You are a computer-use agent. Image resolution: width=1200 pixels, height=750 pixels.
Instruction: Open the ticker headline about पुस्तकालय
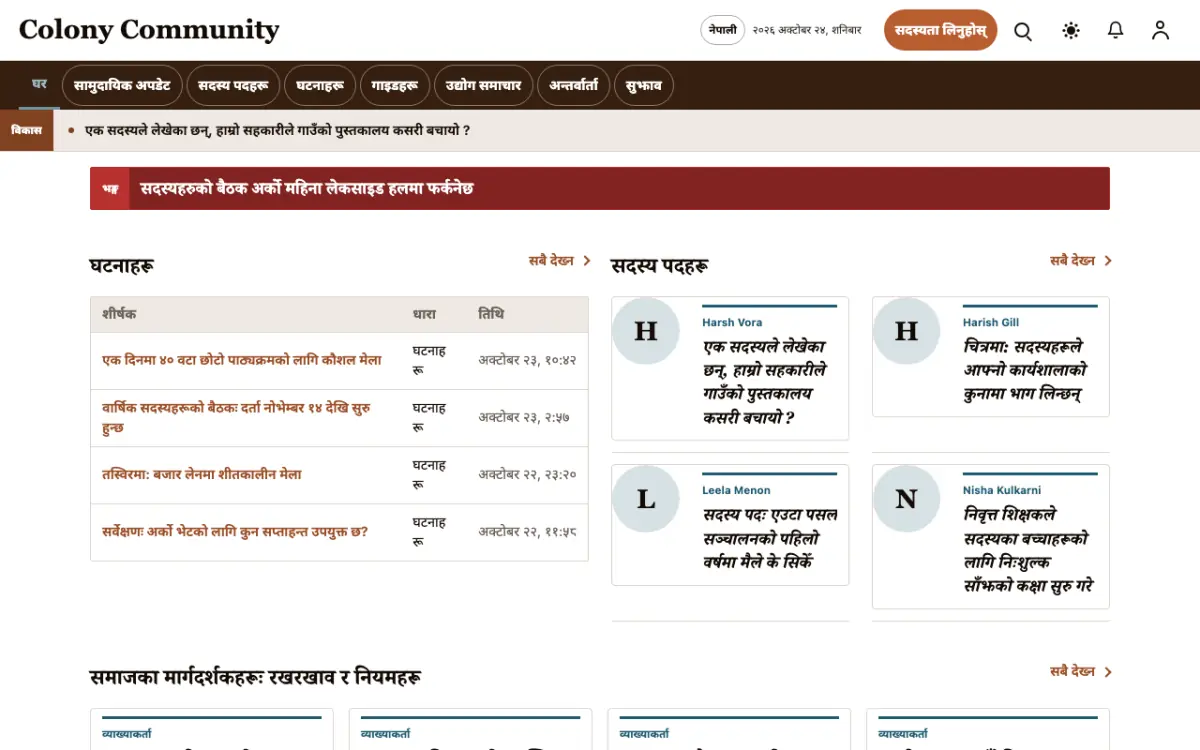pos(278,130)
